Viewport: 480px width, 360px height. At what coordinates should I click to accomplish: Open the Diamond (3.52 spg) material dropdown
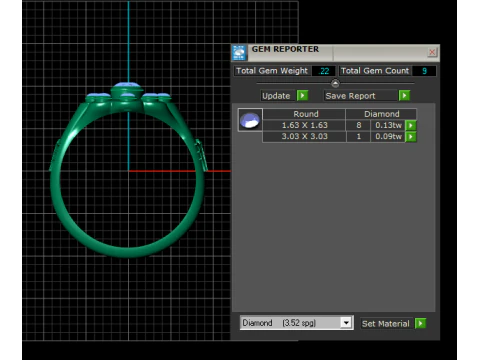pos(296,323)
